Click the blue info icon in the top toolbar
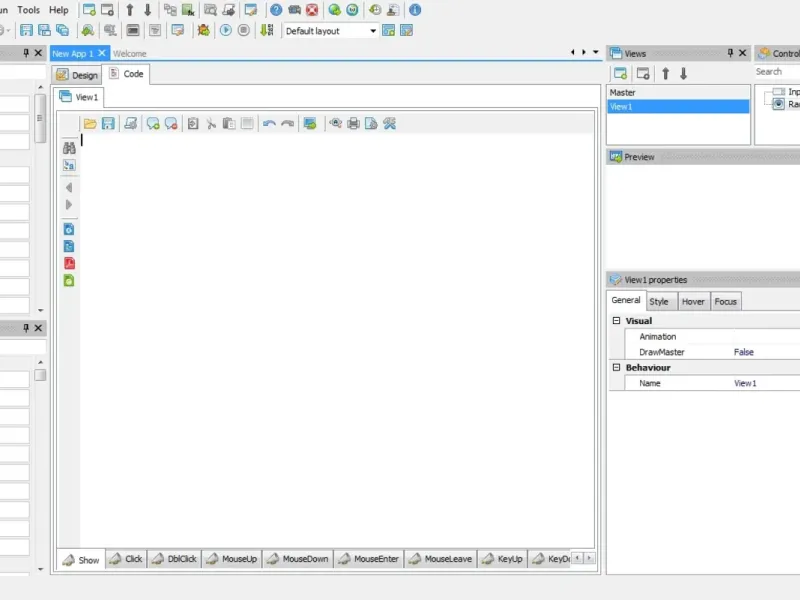The image size is (800, 600). coord(415,10)
